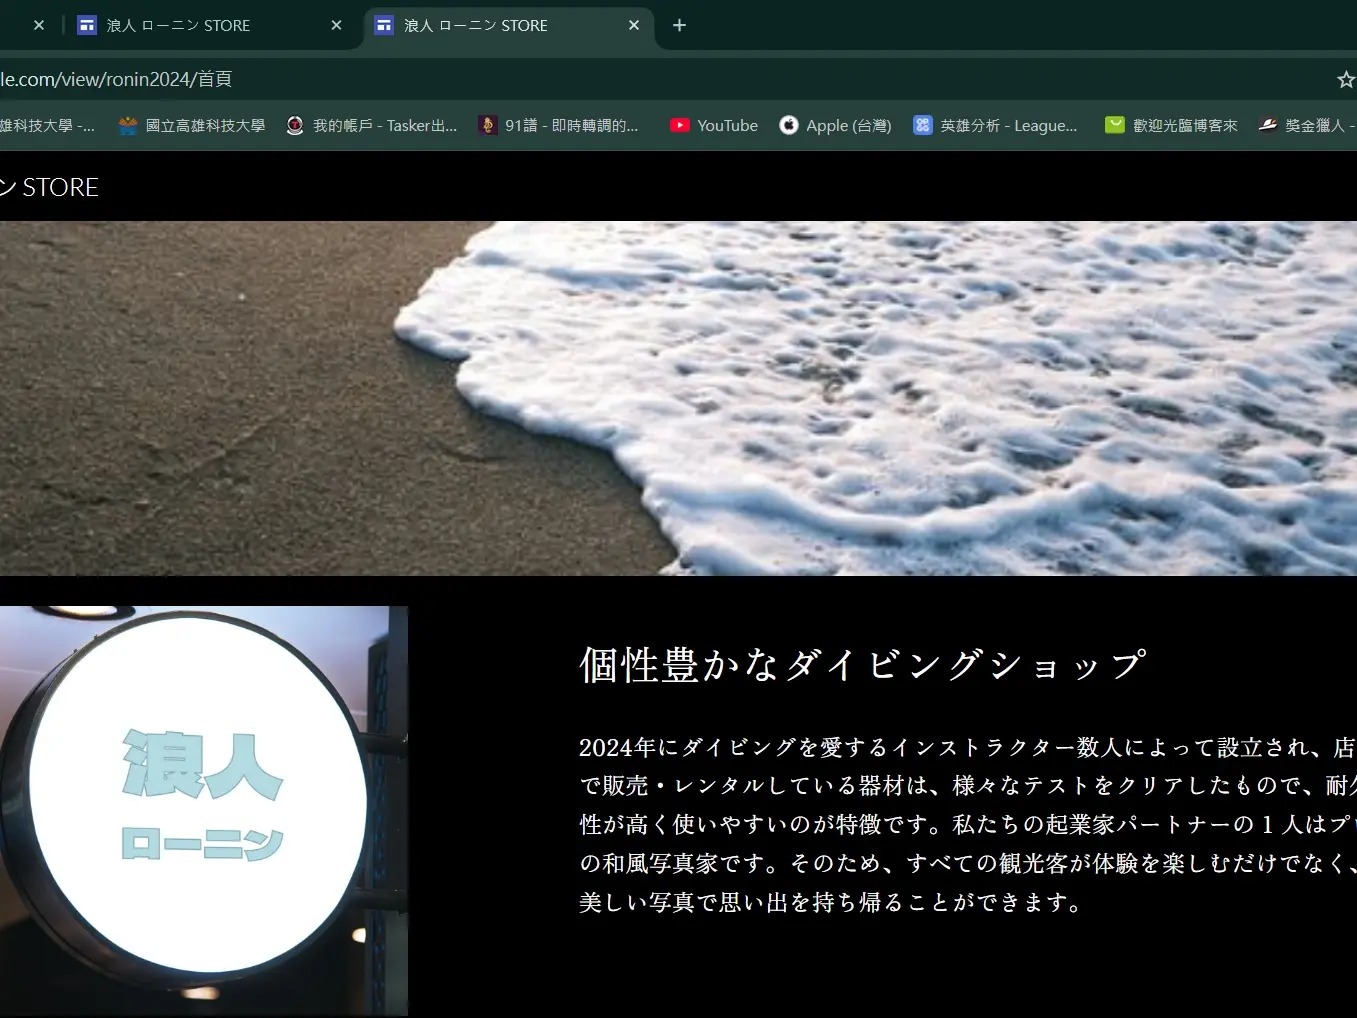Click the 歡迎光臨博客來 envelope bookmark icon
This screenshot has width=1357, height=1018.
pos(1114,124)
